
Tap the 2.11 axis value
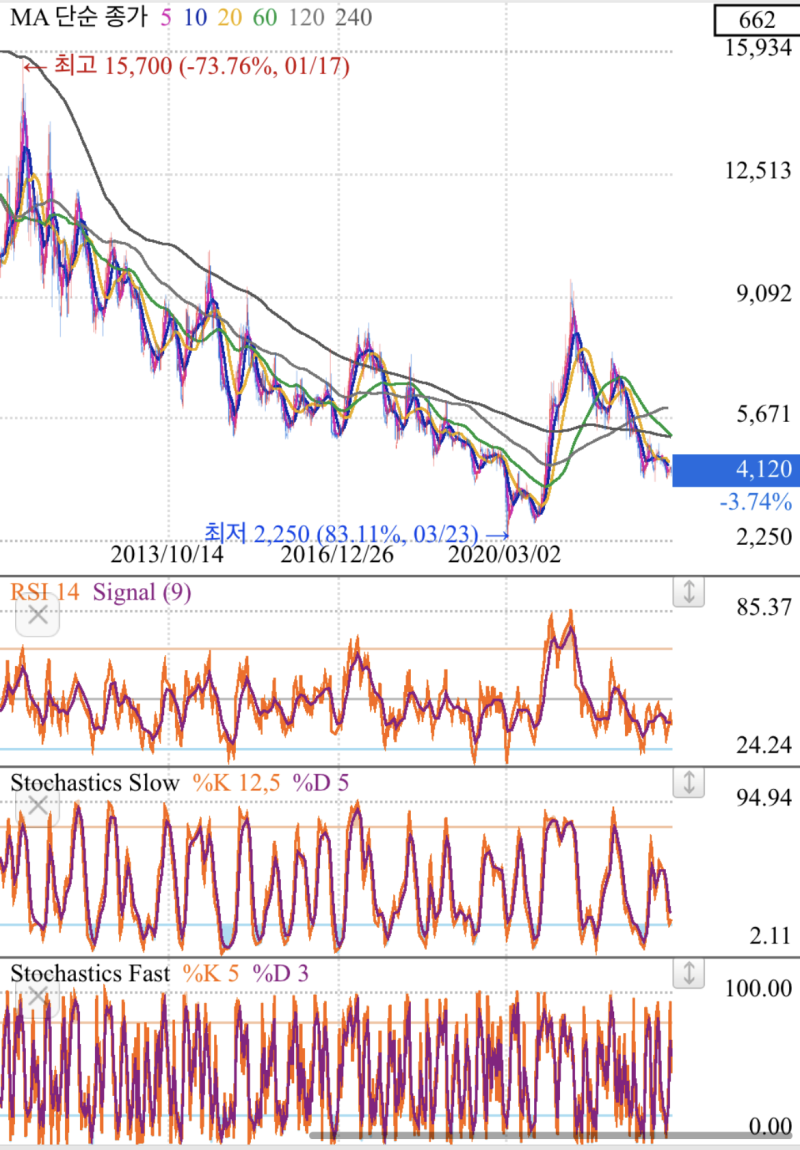pyautogui.click(x=770, y=936)
